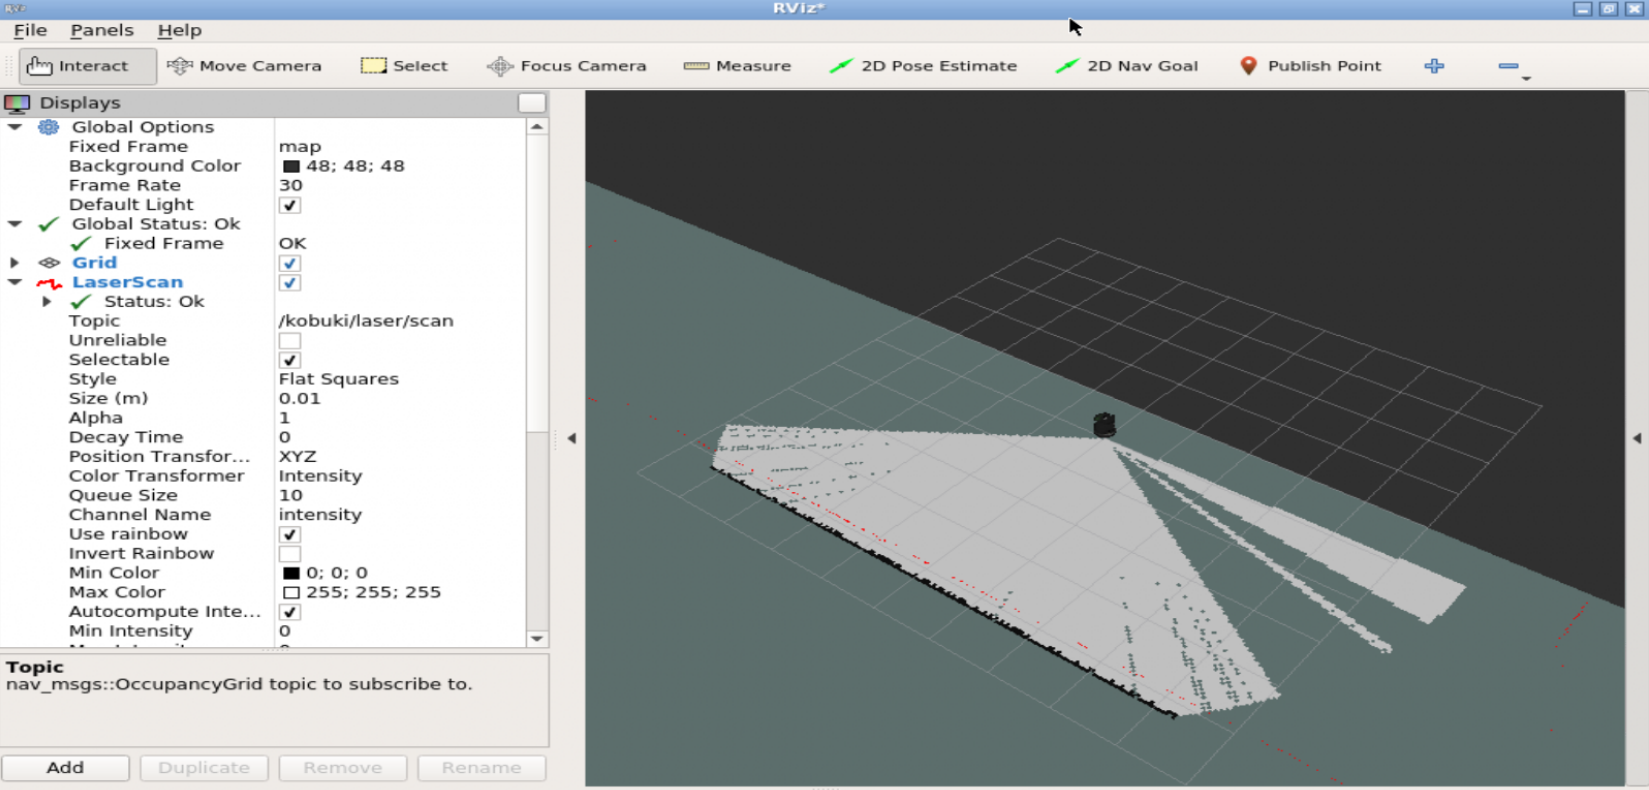Click the Add display button
The width and height of the screenshot is (1649, 790).
click(65, 767)
